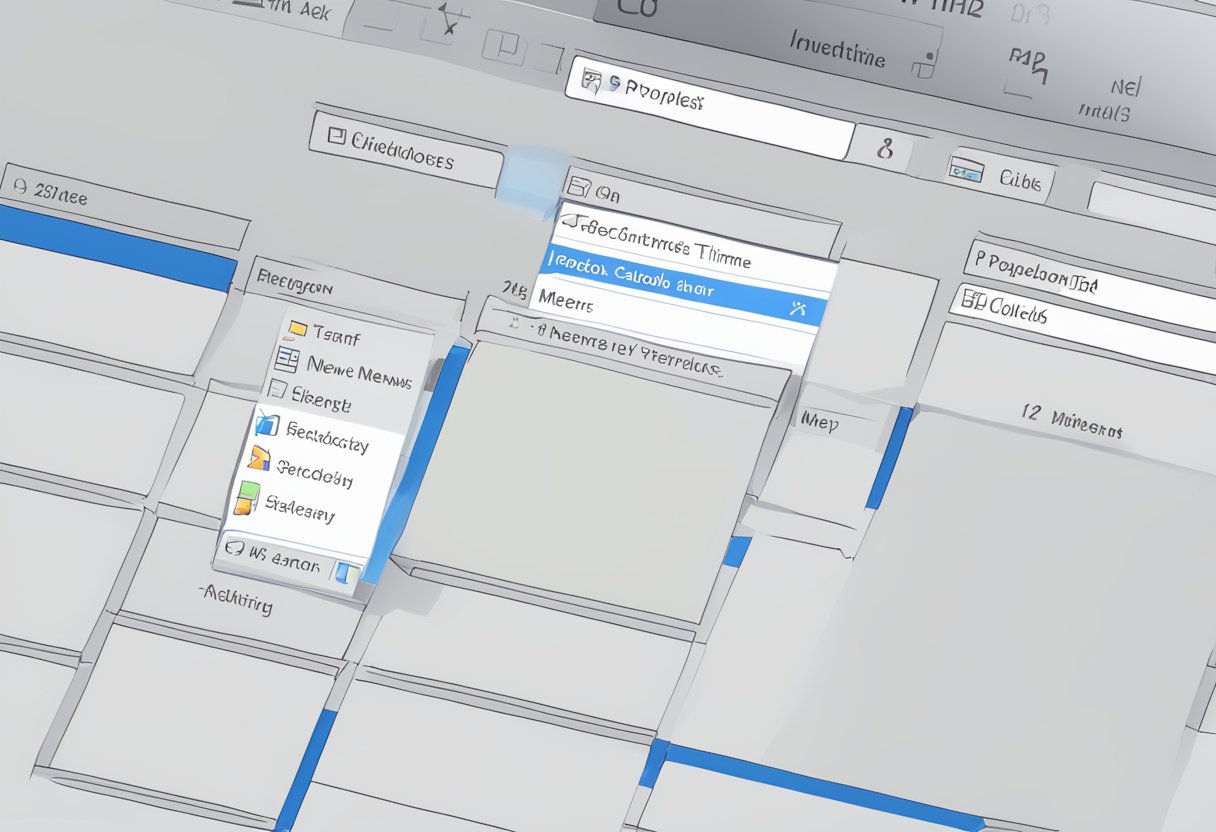Image resolution: width=1216 pixels, height=832 pixels.
Task: Toggle the checkbox on the "Clieidoes" button
Action: 336,137
